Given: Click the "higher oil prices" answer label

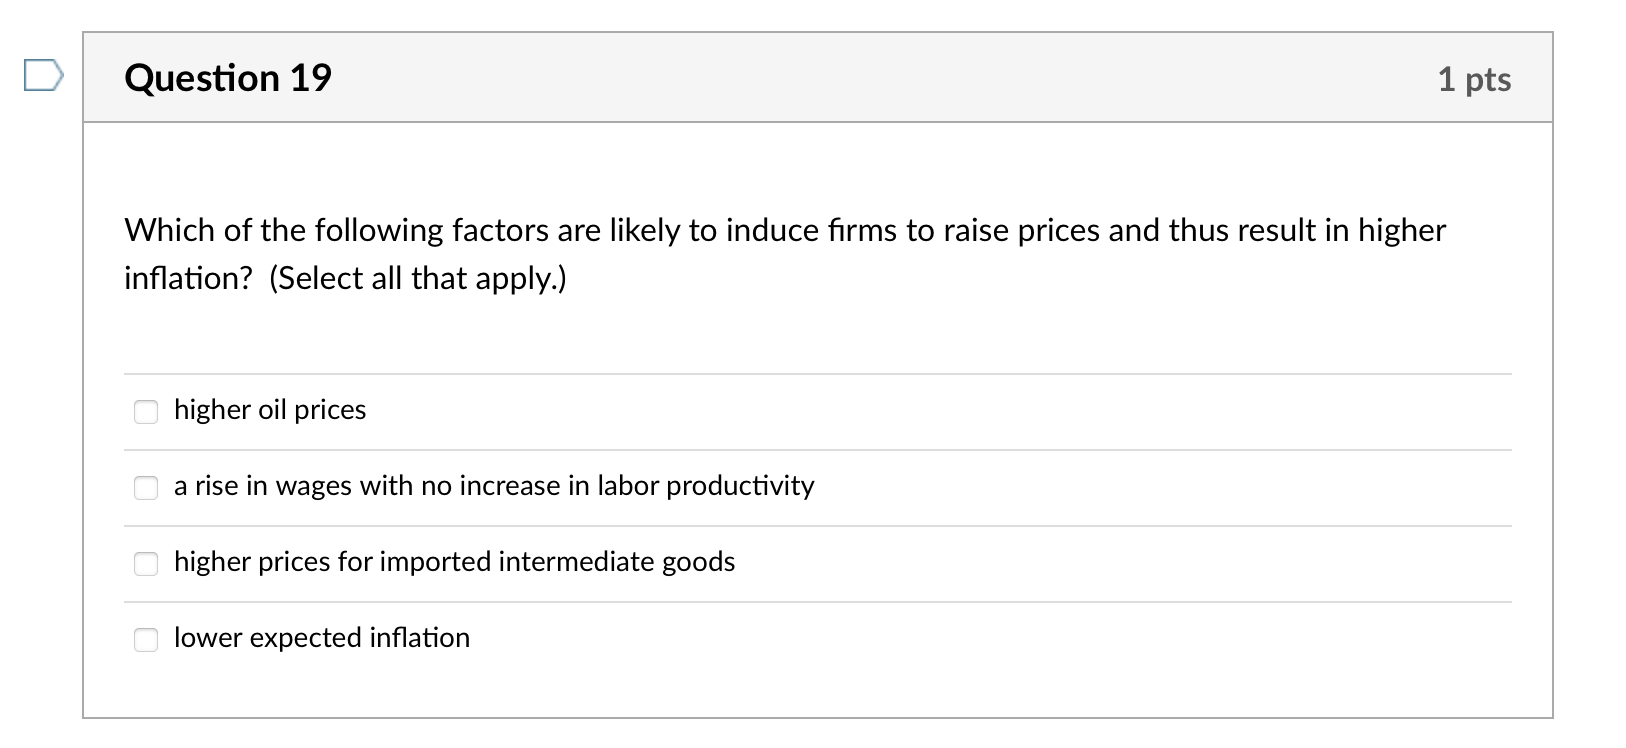Looking at the screenshot, I should click(x=270, y=410).
